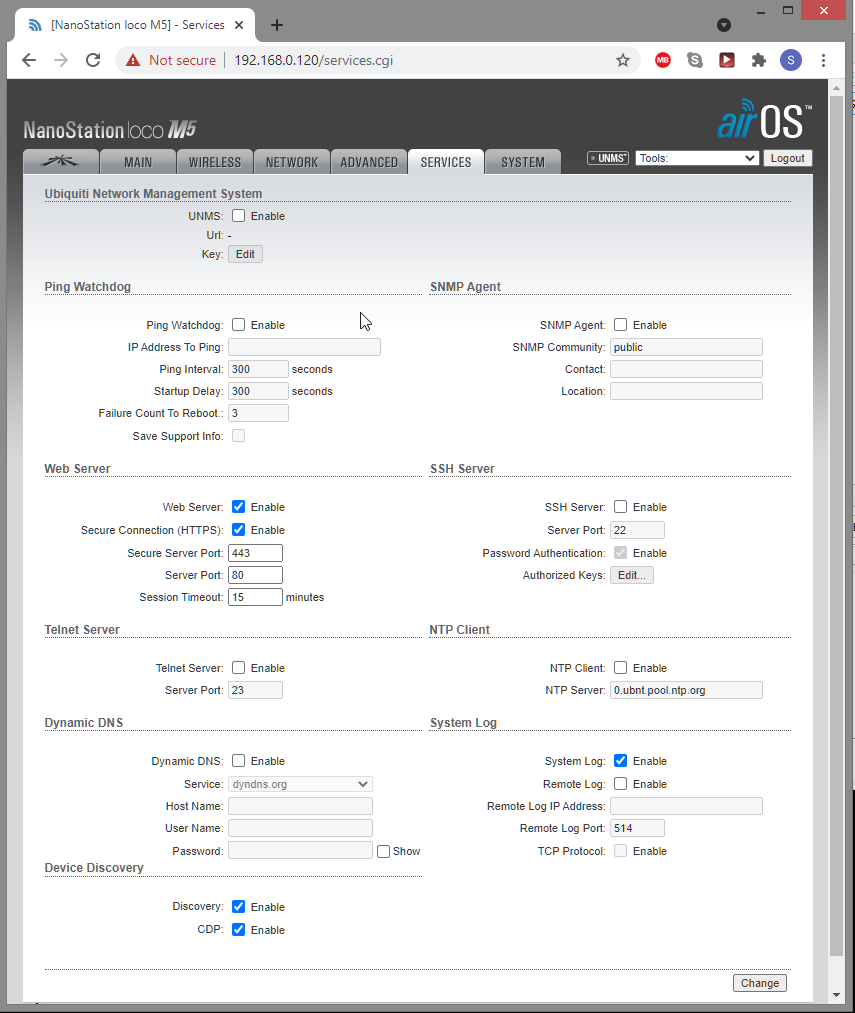Click the red video player extension icon

(x=726, y=60)
